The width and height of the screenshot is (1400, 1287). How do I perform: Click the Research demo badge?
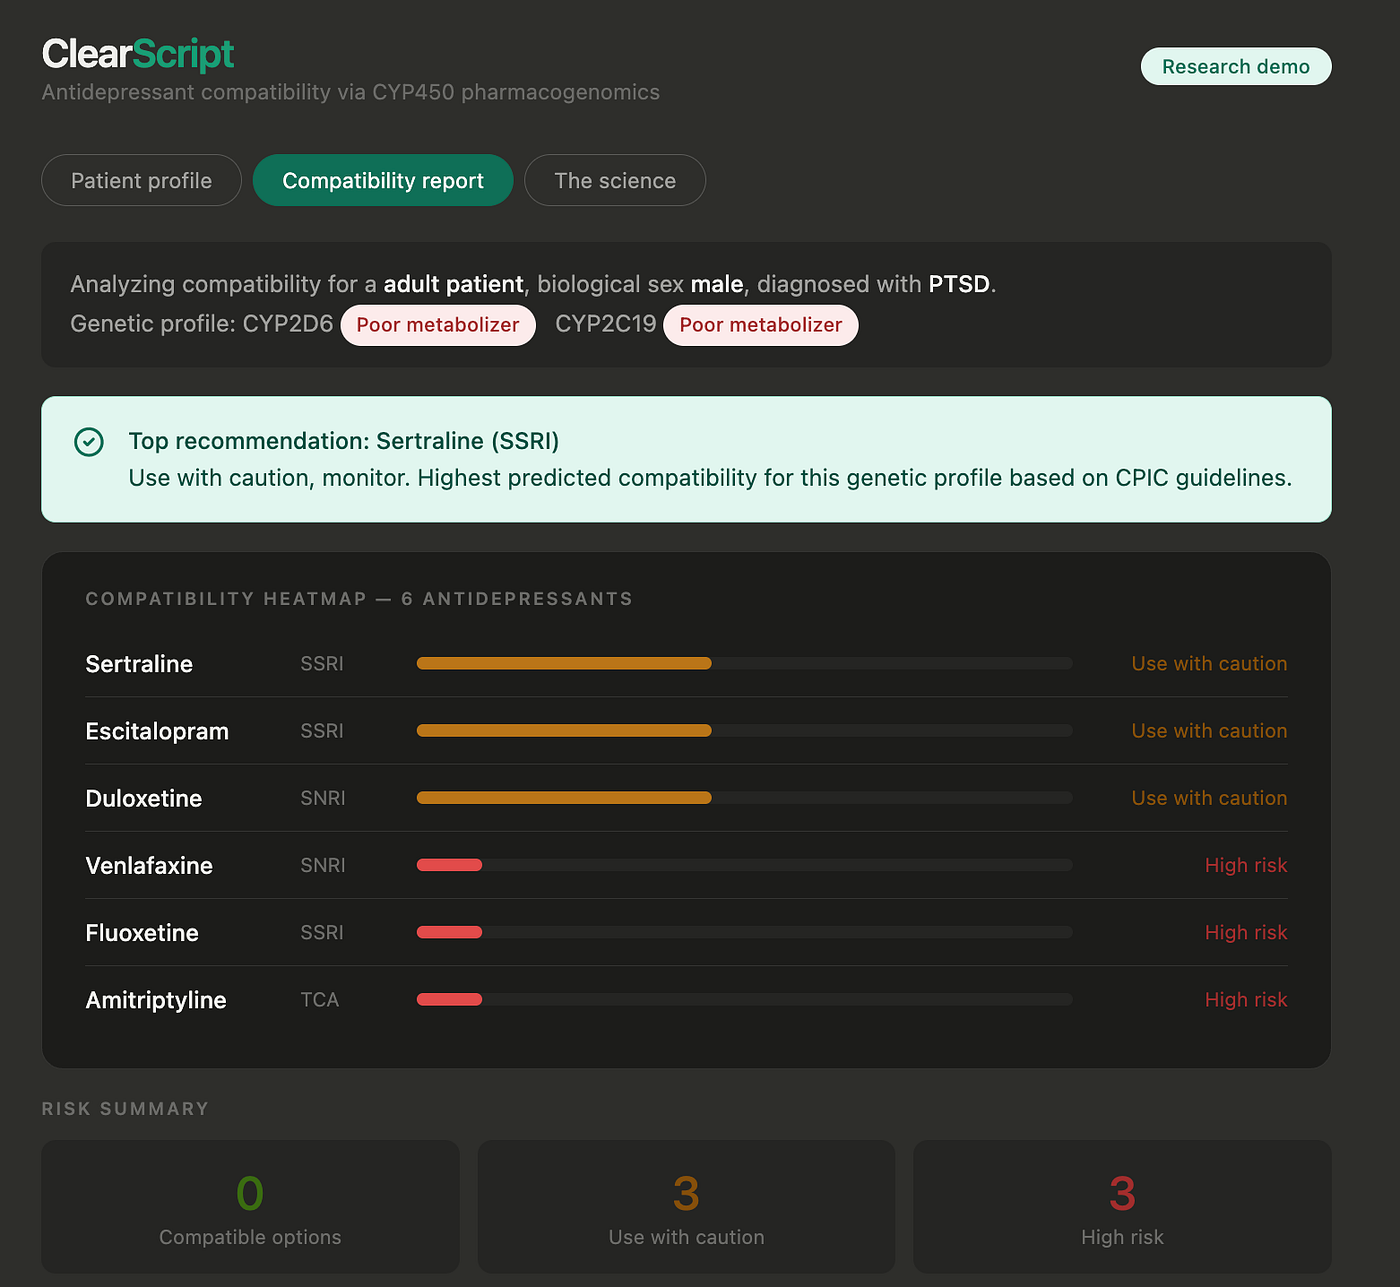[x=1236, y=66]
